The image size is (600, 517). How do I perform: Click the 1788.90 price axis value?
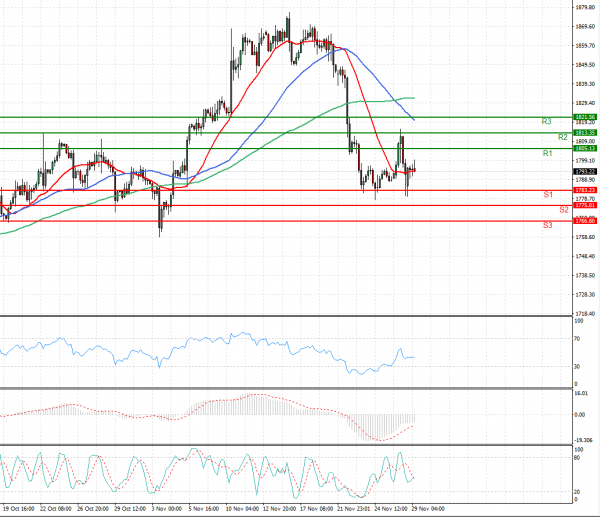coord(585,179)
